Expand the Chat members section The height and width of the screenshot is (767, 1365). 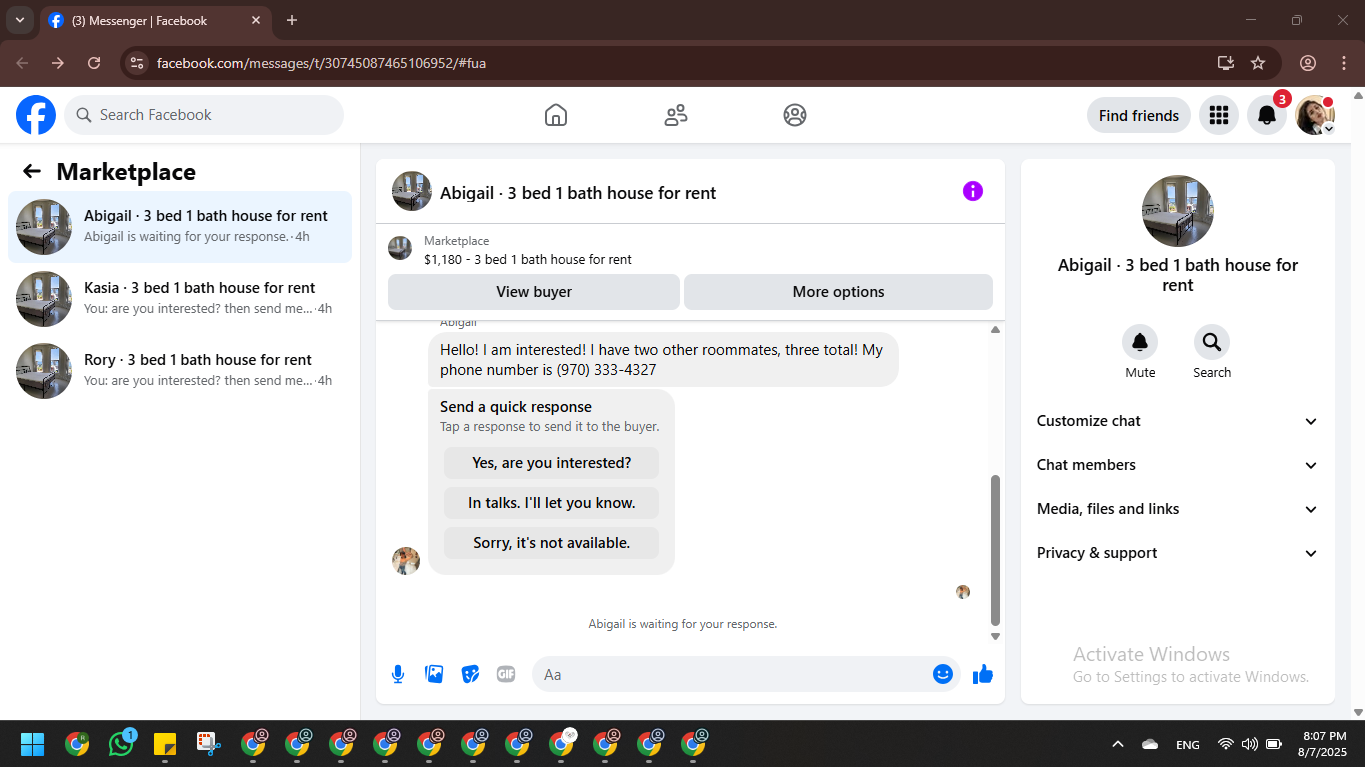(1178, 465)
